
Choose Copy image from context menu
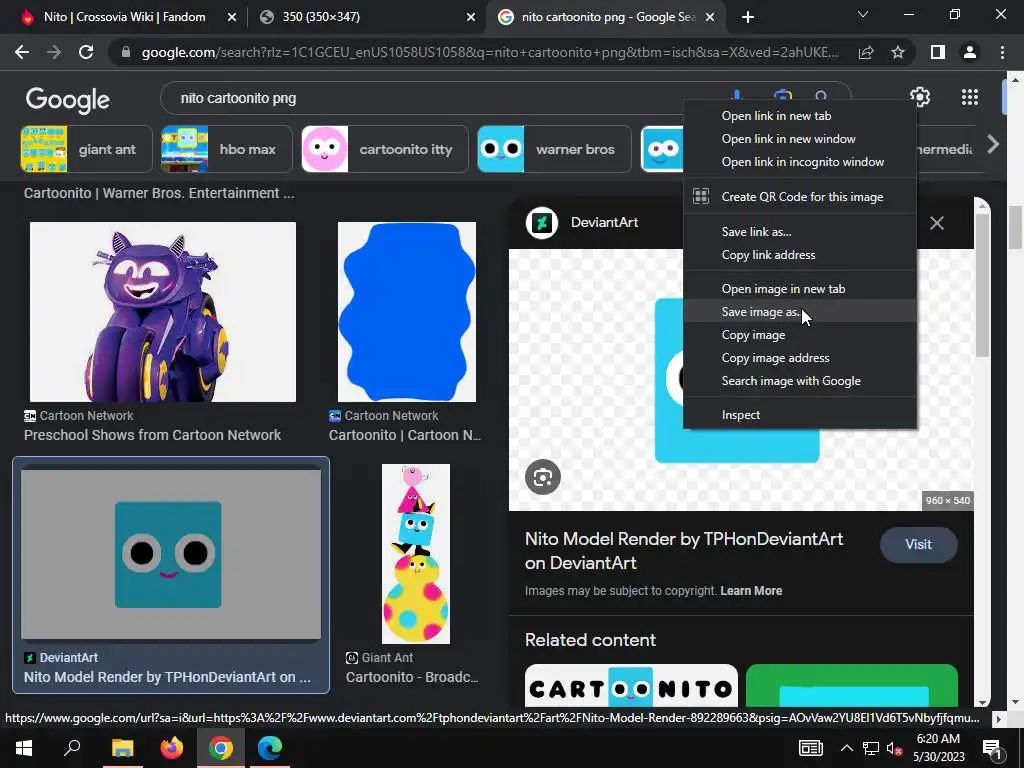pyautogui.click(x=800, y=334)
